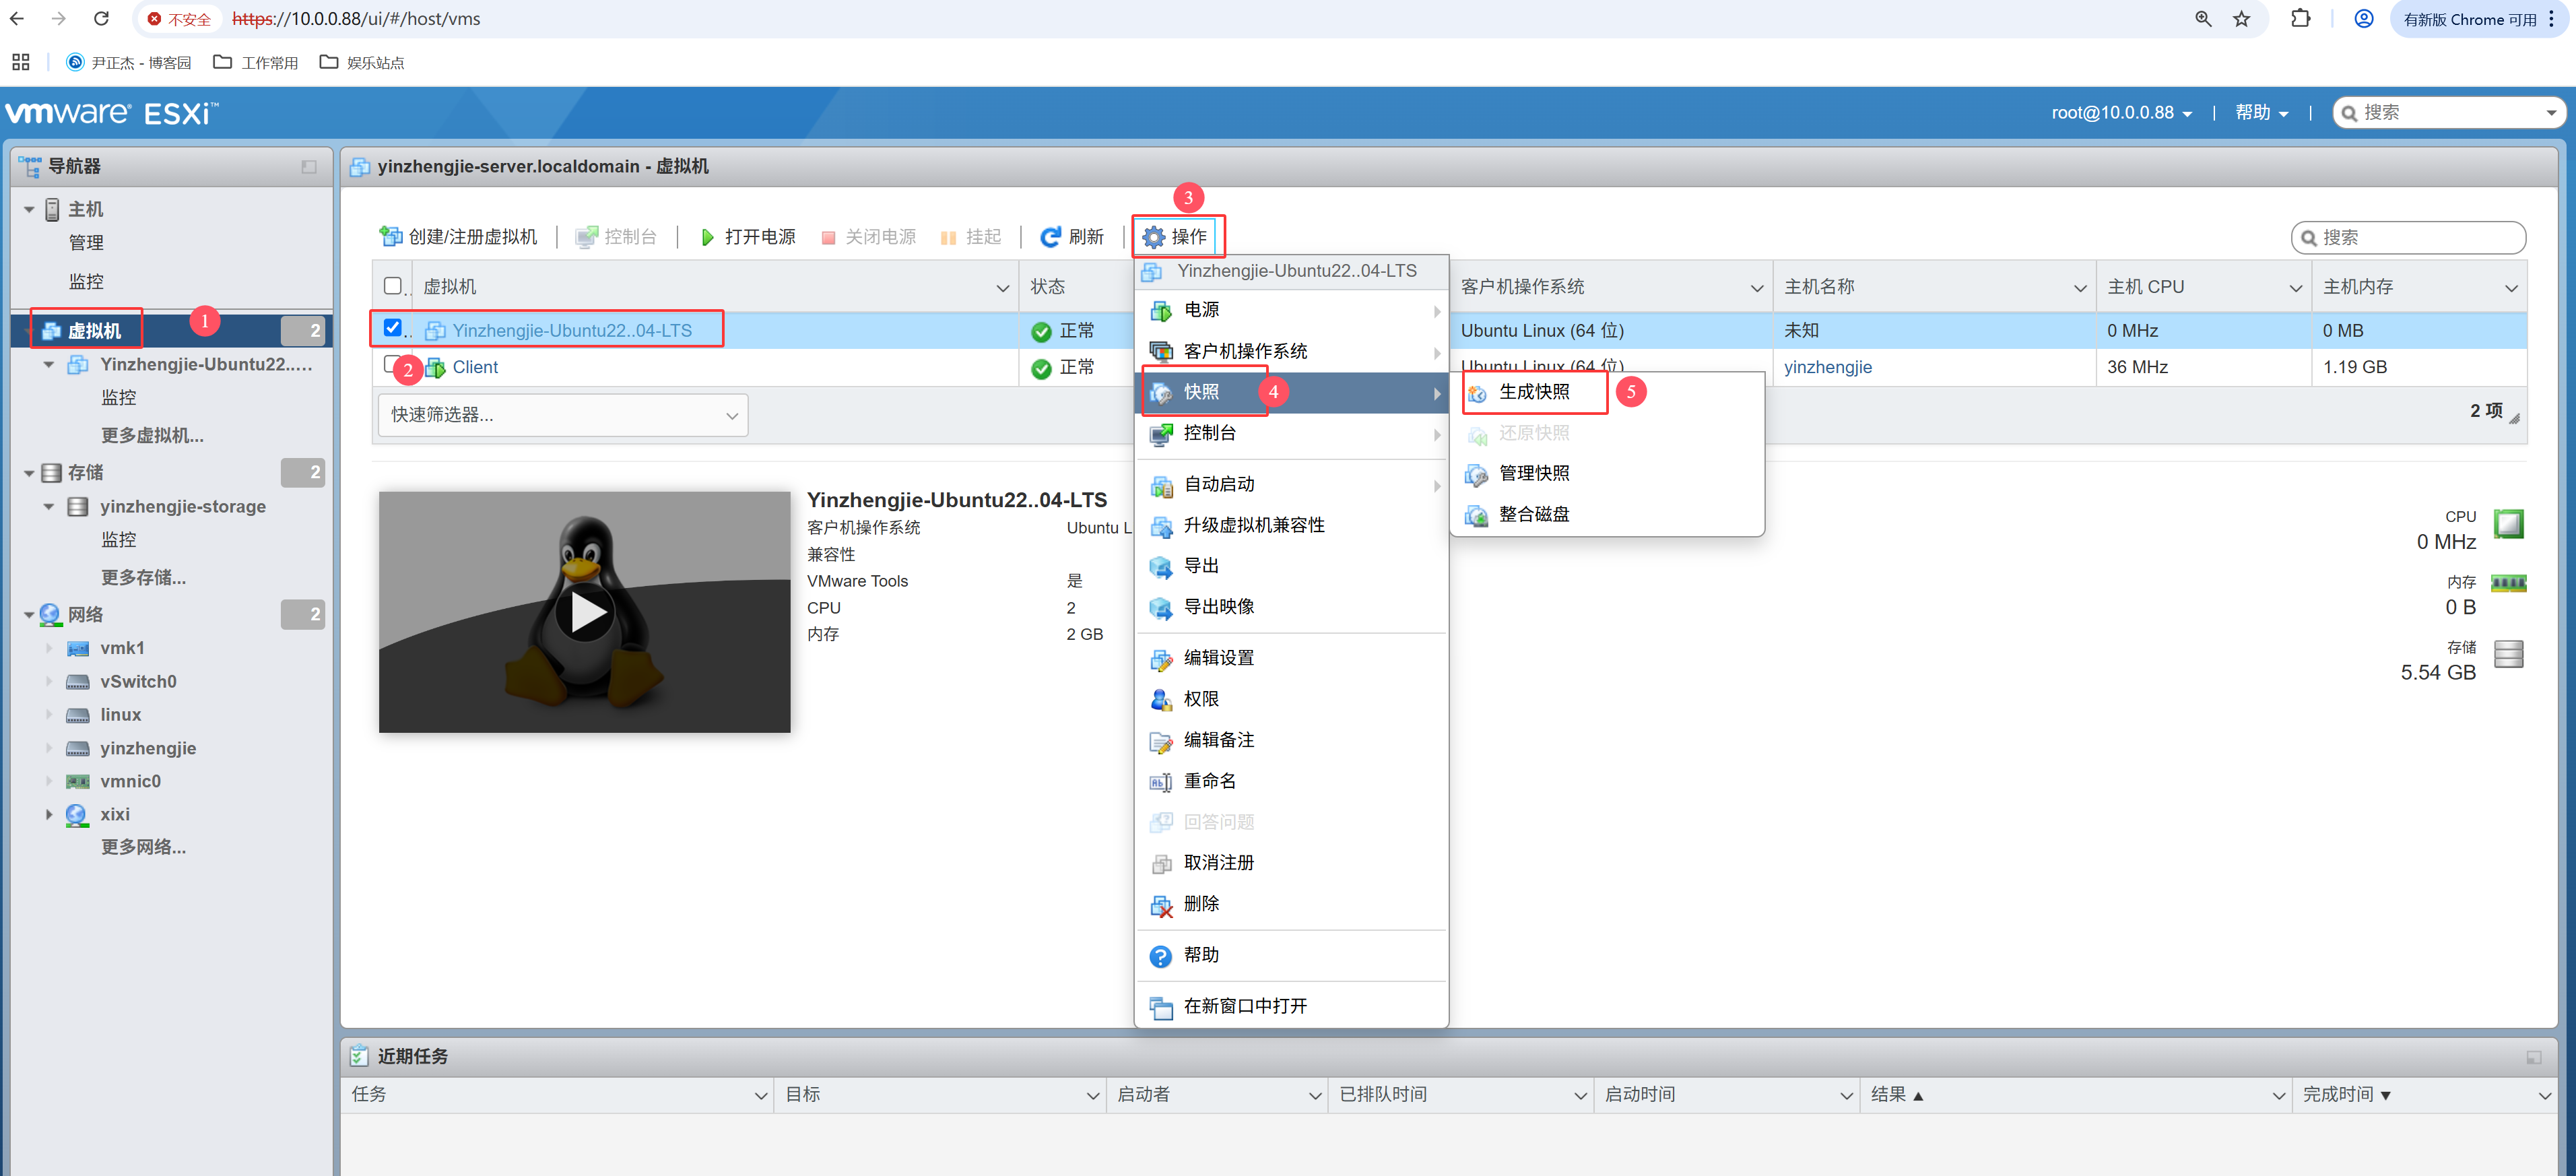
Task: Click the yinzhengjie host name link
Action: click(1827, 367)
